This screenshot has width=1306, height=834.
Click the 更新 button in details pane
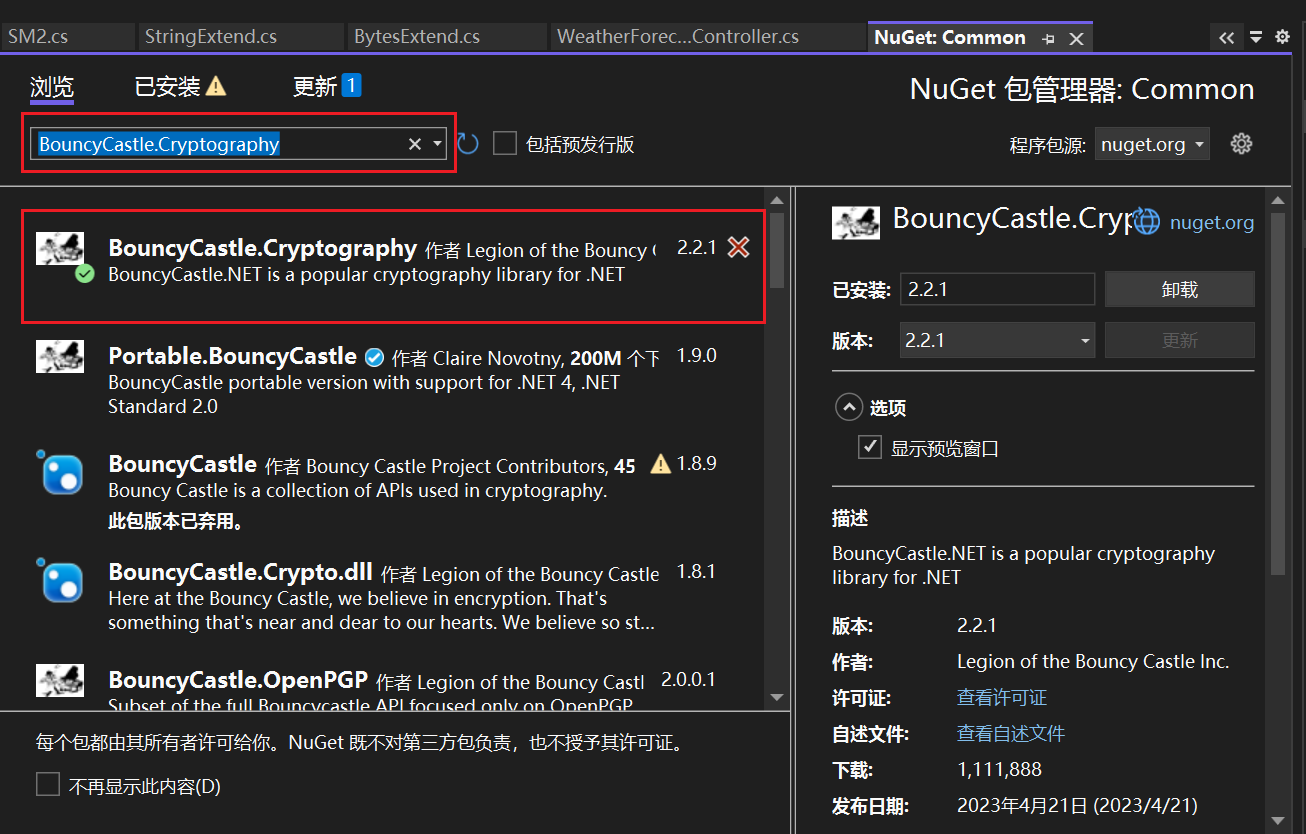tap(1180, 340)
